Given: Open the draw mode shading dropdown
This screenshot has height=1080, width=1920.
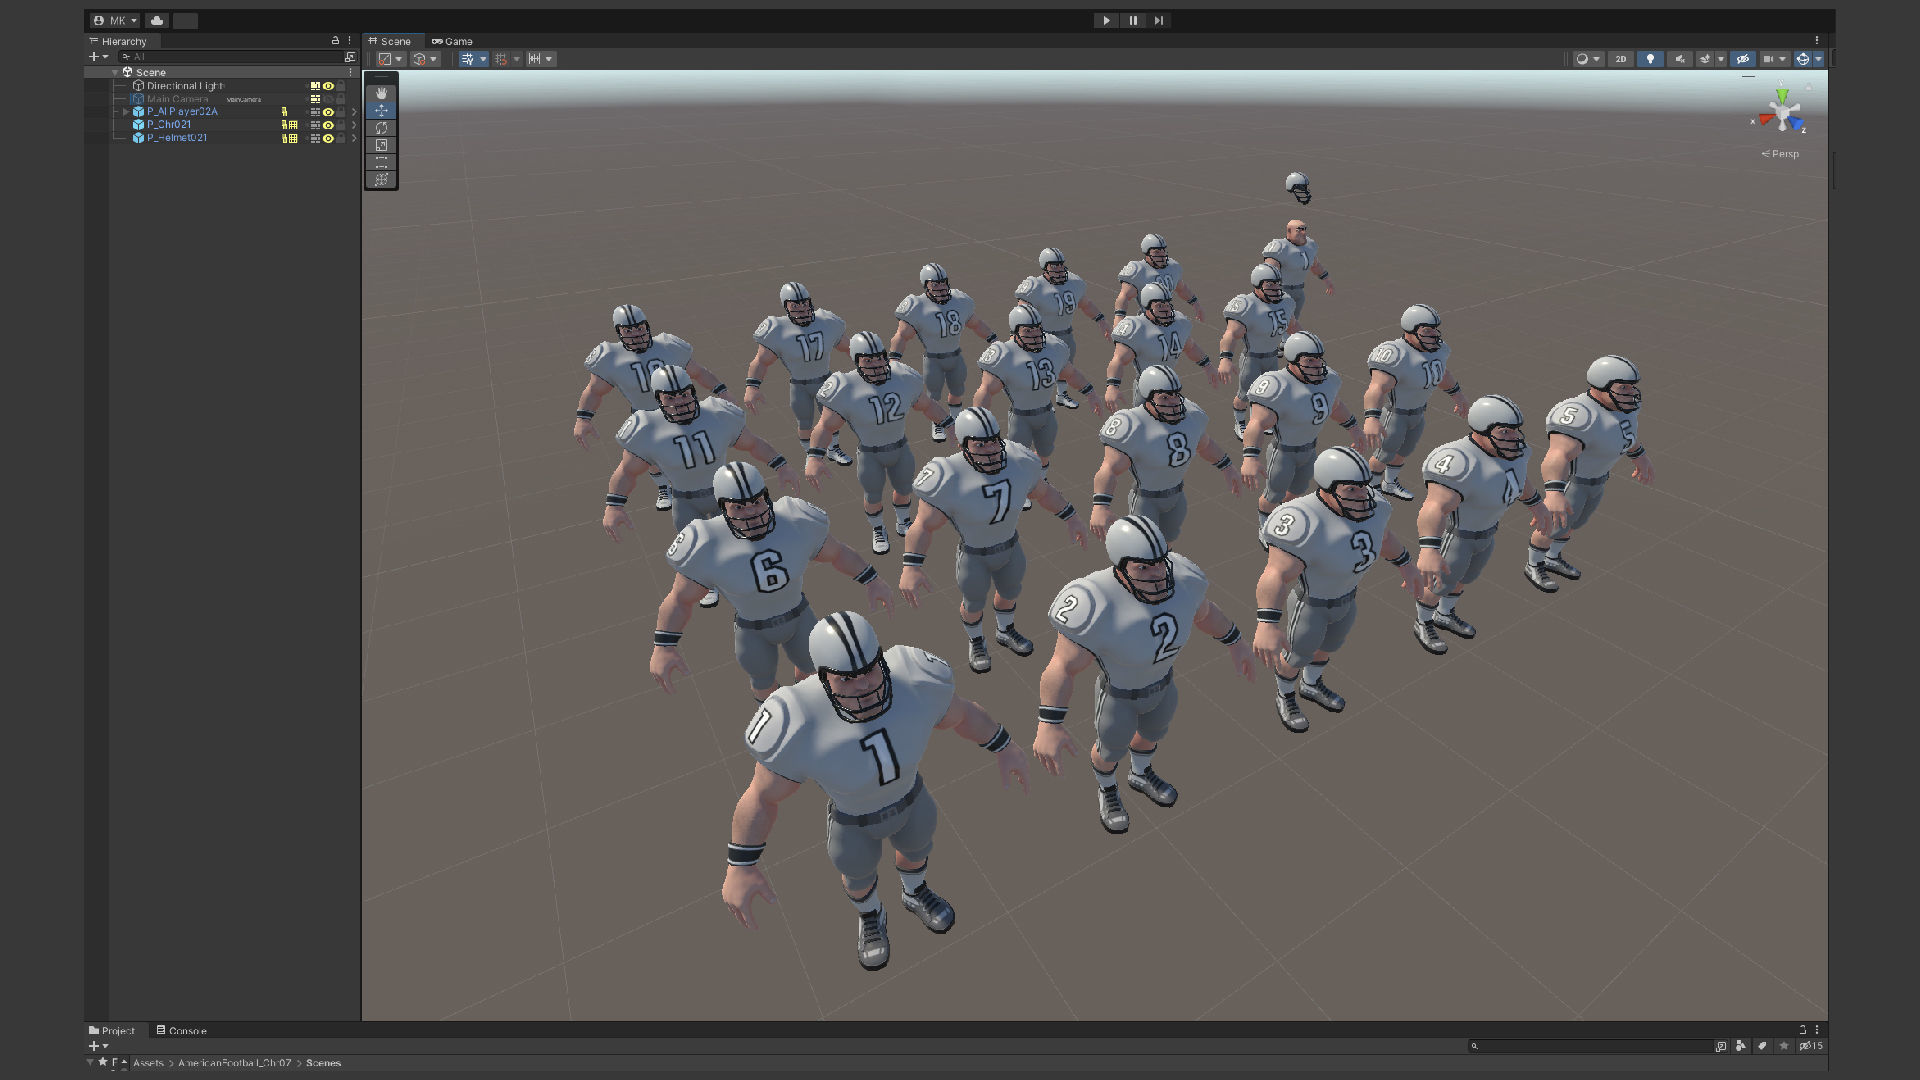Looking at the screenshot, I should (1588, 59).
